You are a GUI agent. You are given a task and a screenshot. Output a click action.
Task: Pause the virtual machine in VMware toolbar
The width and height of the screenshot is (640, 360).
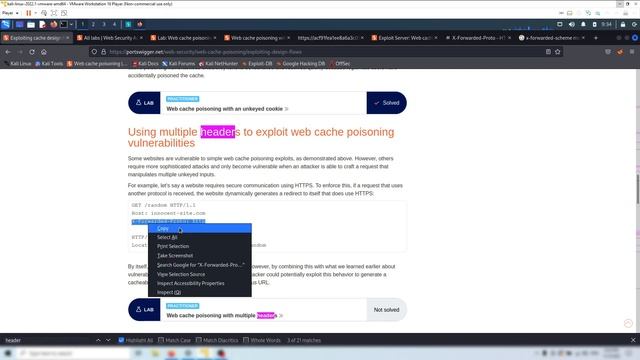coord(29,13)
